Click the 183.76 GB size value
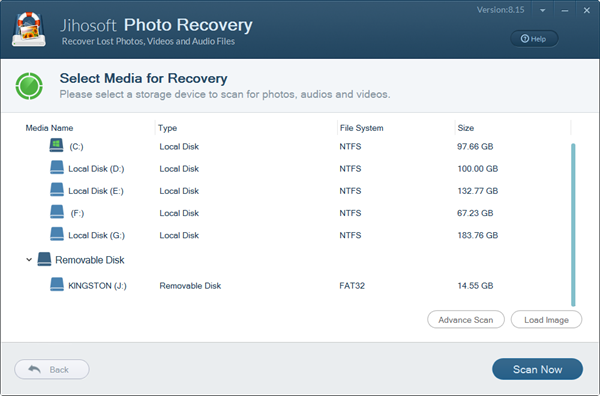Image resolution: width=600 pixels, height=396 pixels. 478,235
